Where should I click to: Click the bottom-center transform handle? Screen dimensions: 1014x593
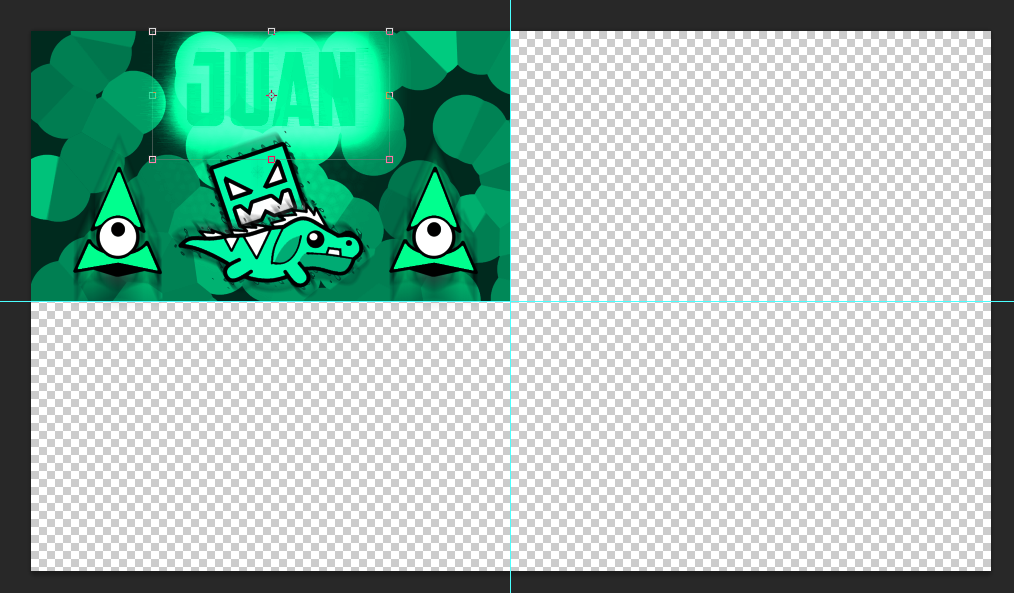tap(272, 159)
